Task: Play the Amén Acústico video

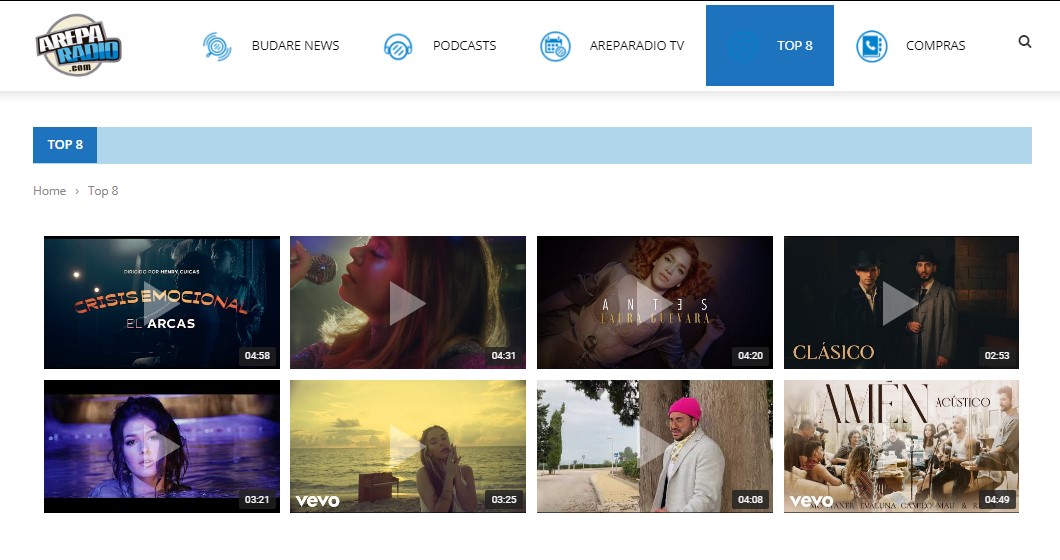Action: [x=901, y=446]
